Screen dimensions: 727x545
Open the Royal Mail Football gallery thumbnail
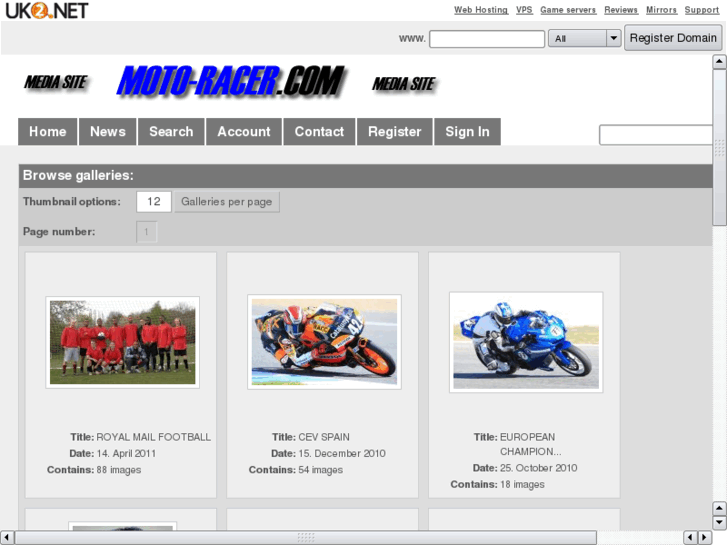click(x=122, y=342)
